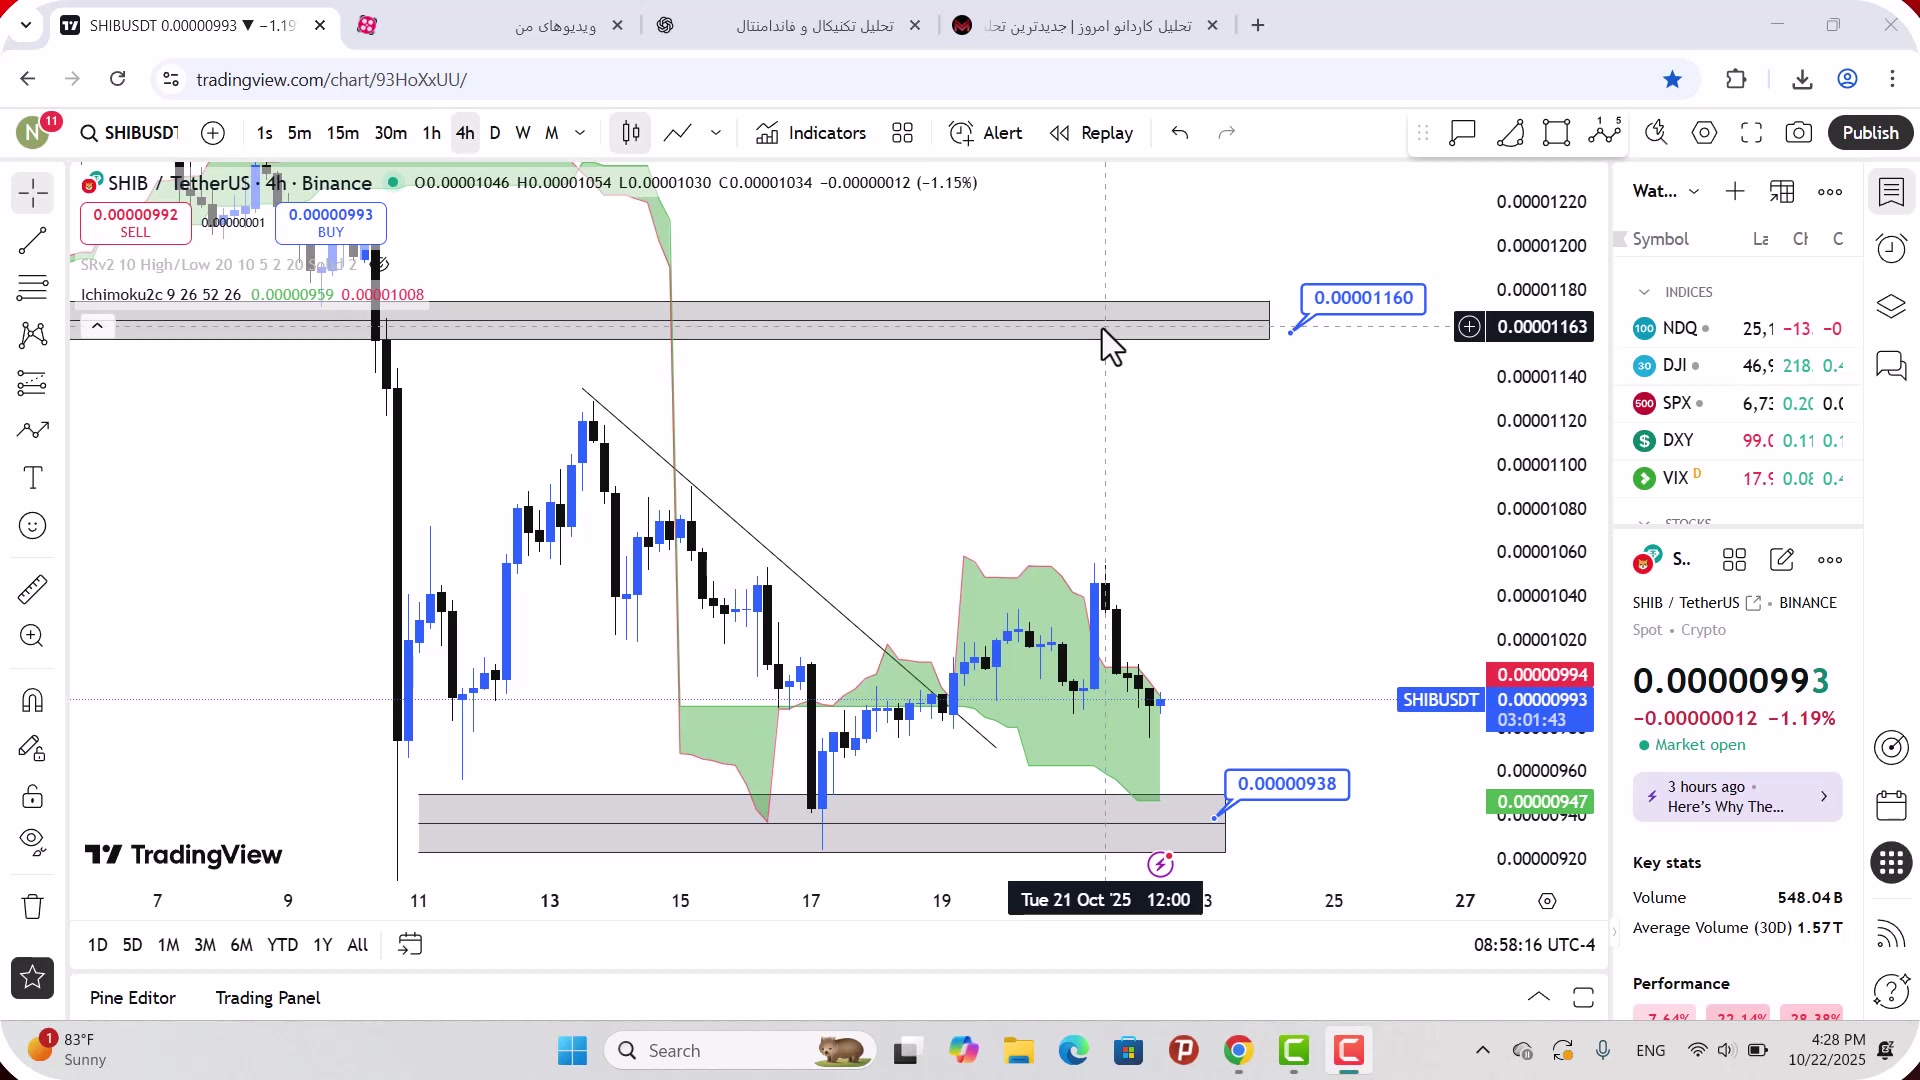Expand the line chart style dropdown
This screenshot has width=1920, height=1080.
[716, 133]
